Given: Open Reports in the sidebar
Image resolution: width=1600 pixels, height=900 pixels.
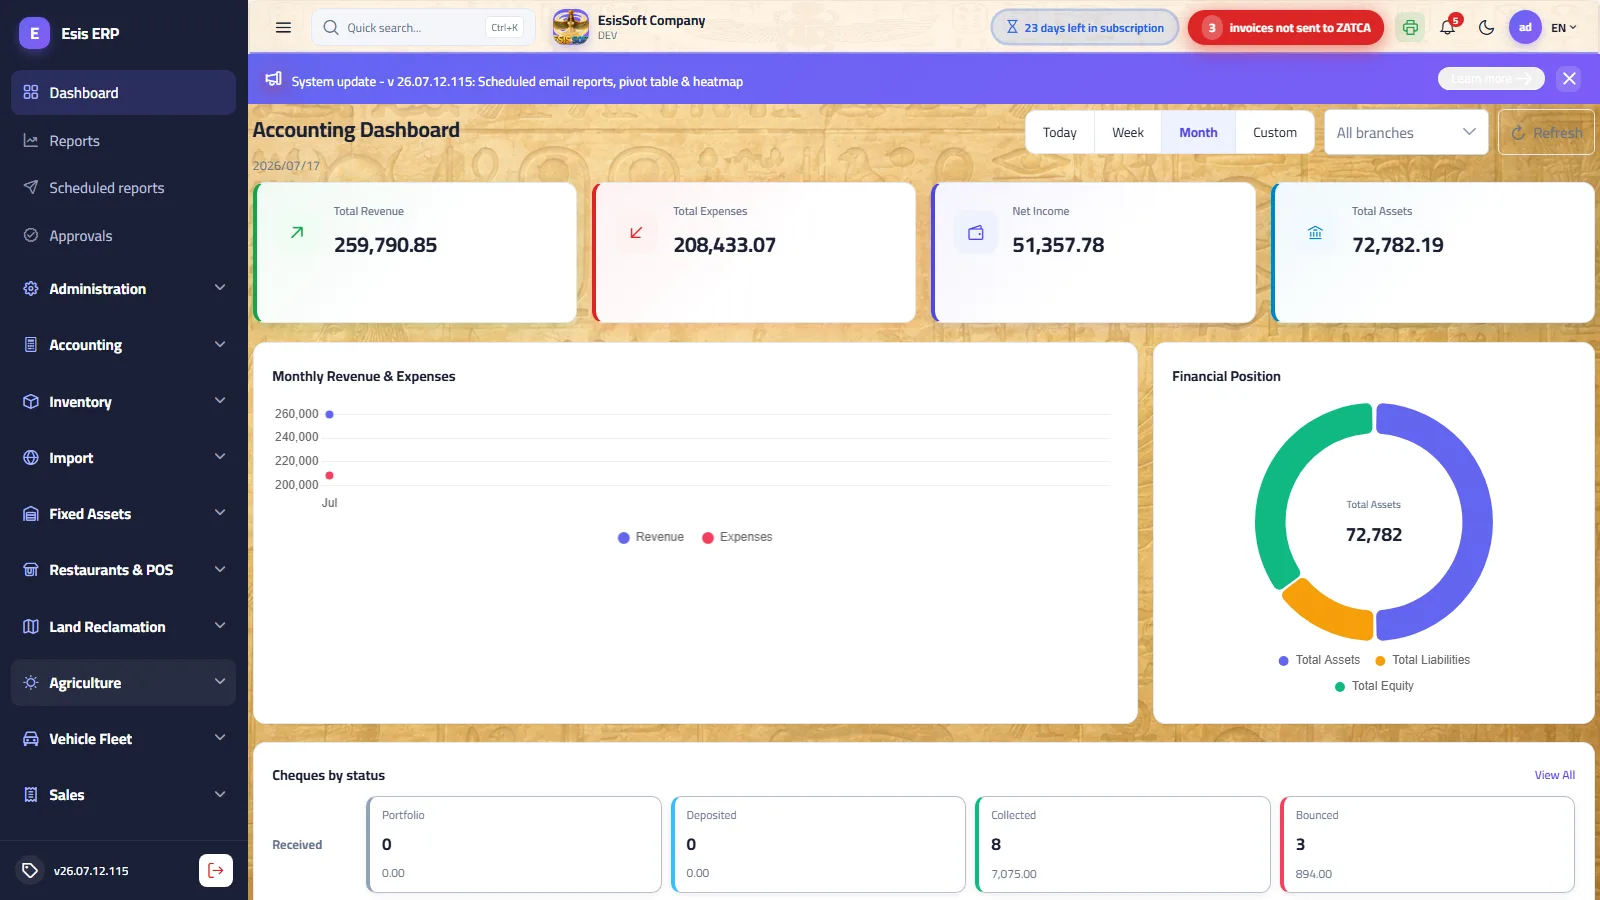Looking at the screenshot, I should [124, 141].
